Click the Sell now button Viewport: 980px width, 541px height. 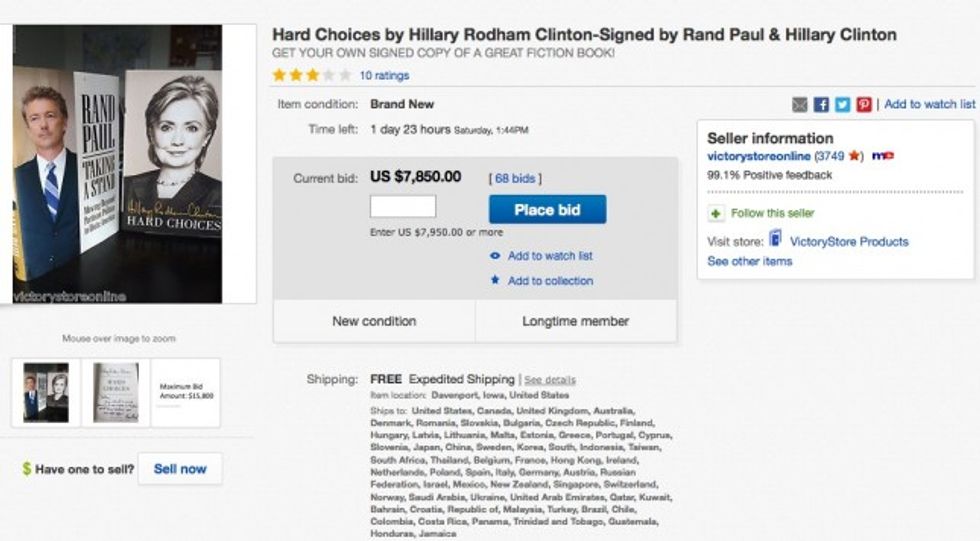pos(180,468)
